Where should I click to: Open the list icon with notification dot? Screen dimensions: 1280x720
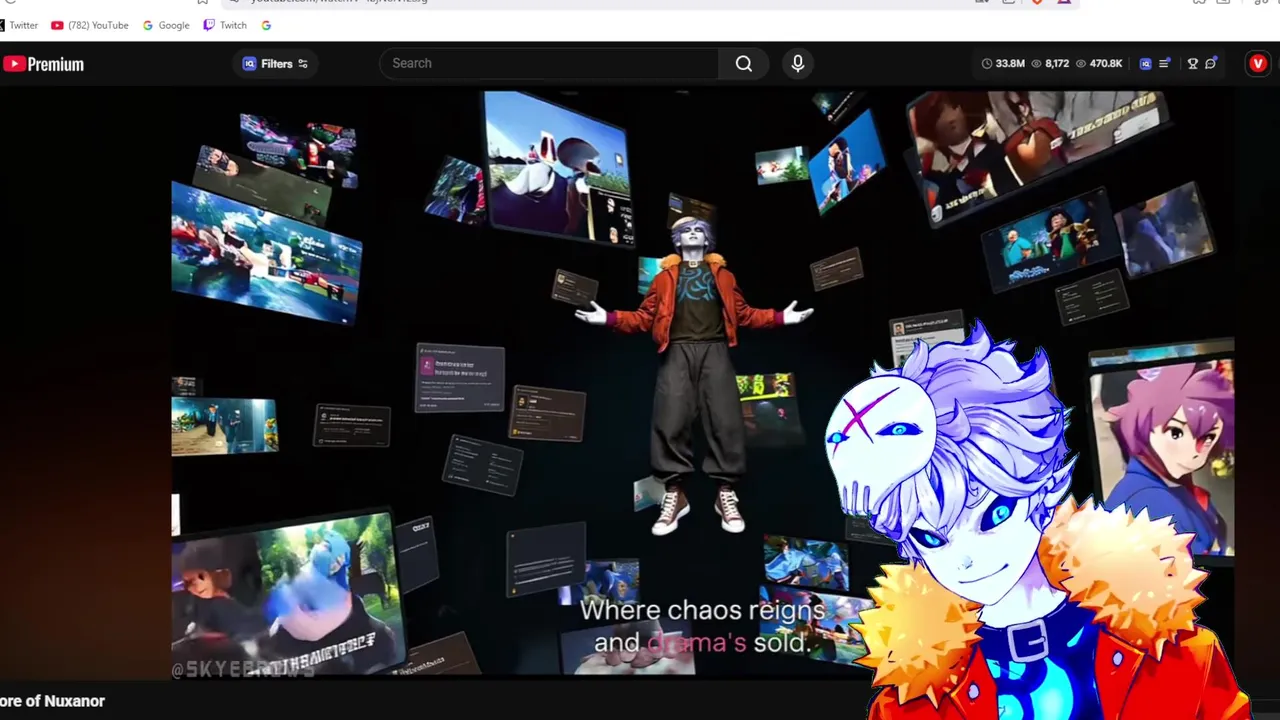click(x=1164, y=64)
